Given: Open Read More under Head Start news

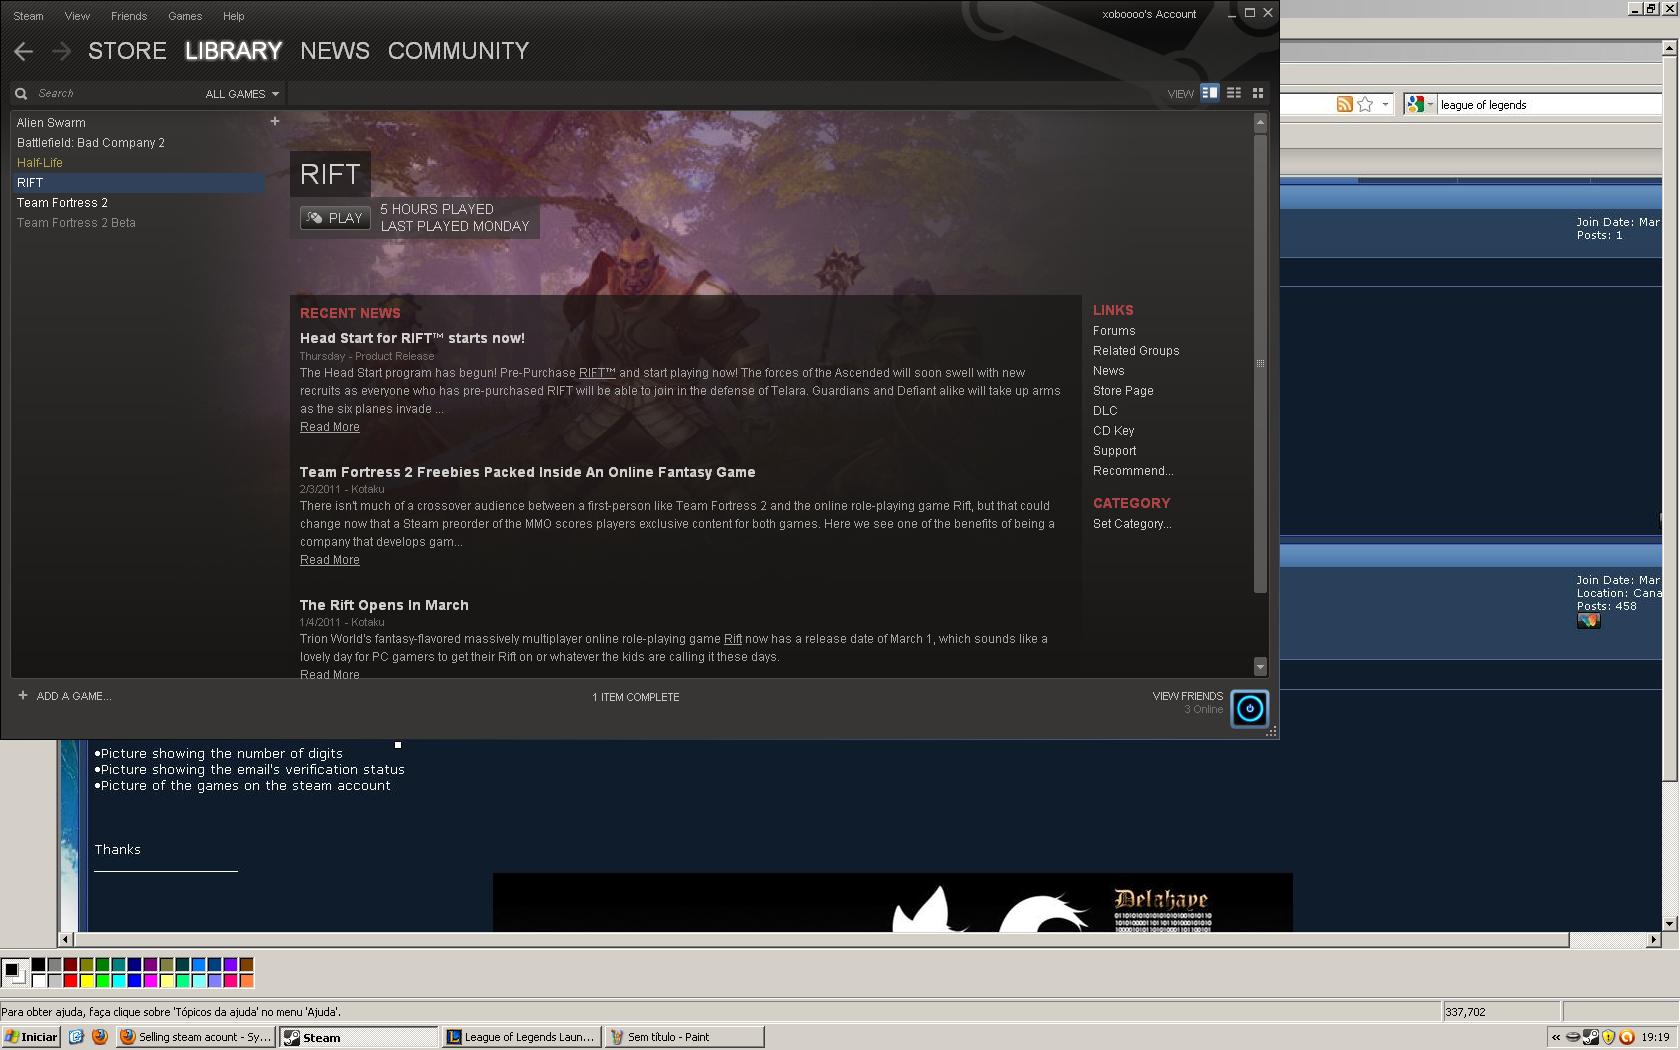Looking at the screenshot, I should (x=330, y=427).
